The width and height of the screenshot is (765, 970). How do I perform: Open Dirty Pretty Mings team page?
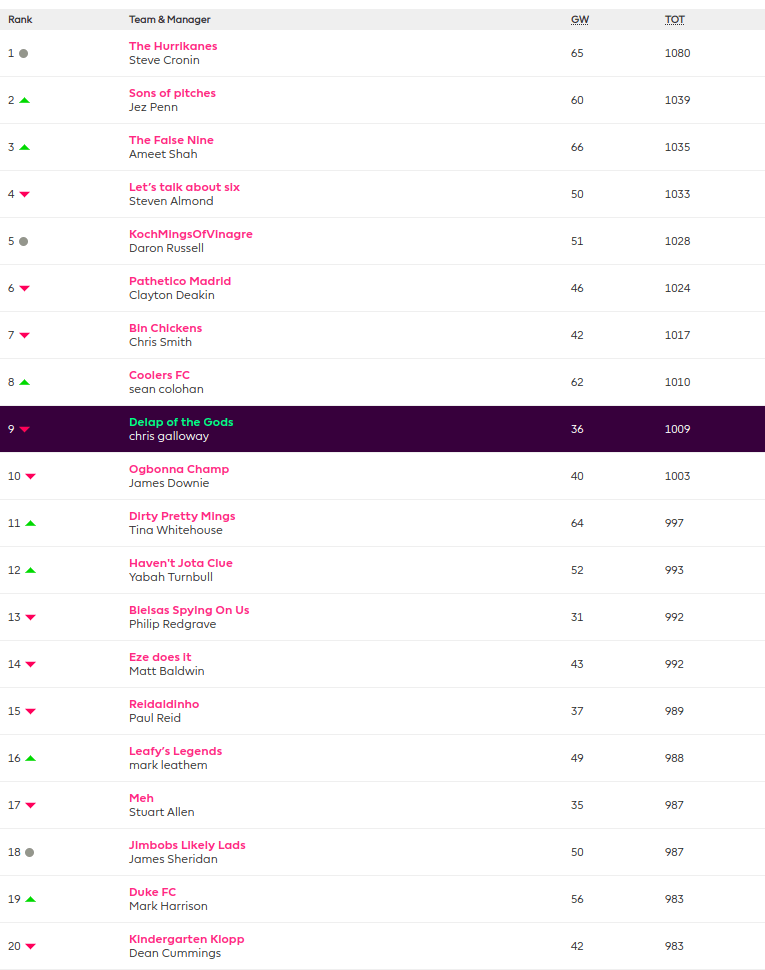click(x=182, y=516)
